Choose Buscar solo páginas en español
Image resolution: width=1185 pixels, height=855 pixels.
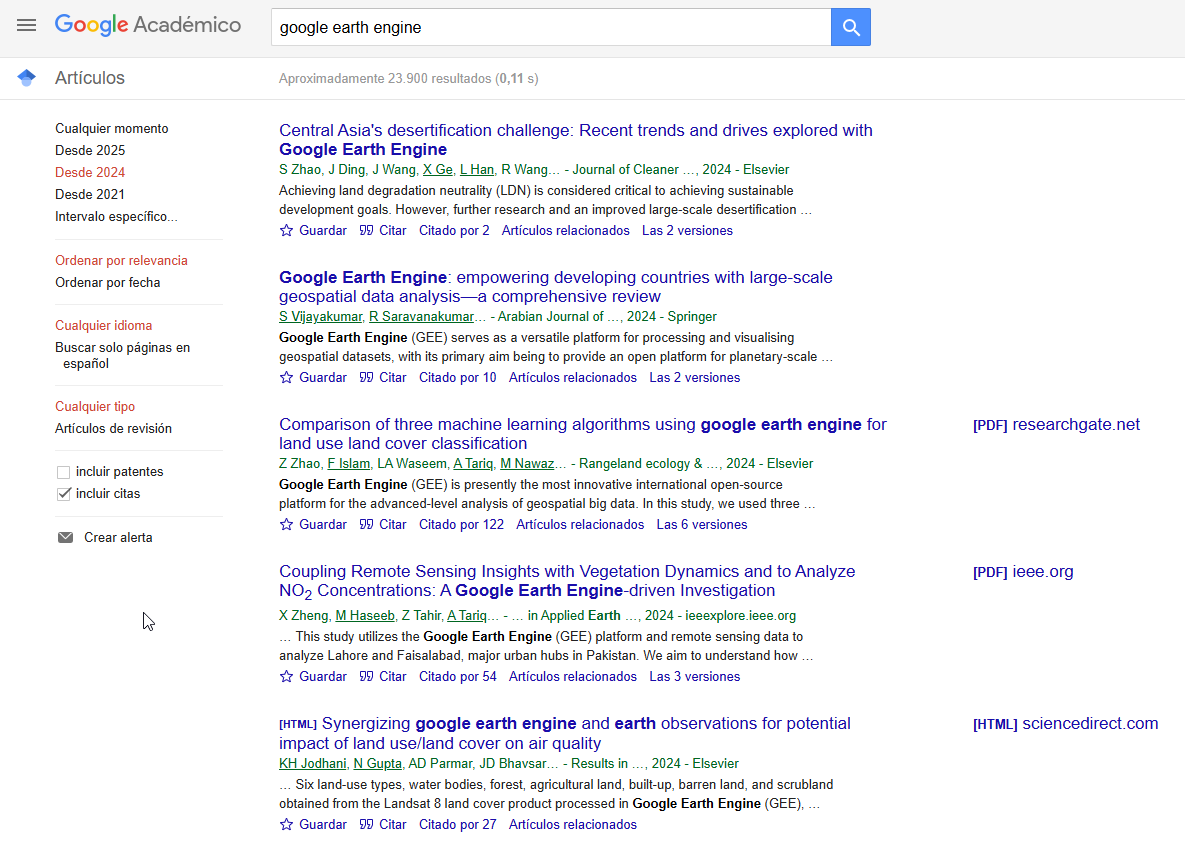pos(122,355)
